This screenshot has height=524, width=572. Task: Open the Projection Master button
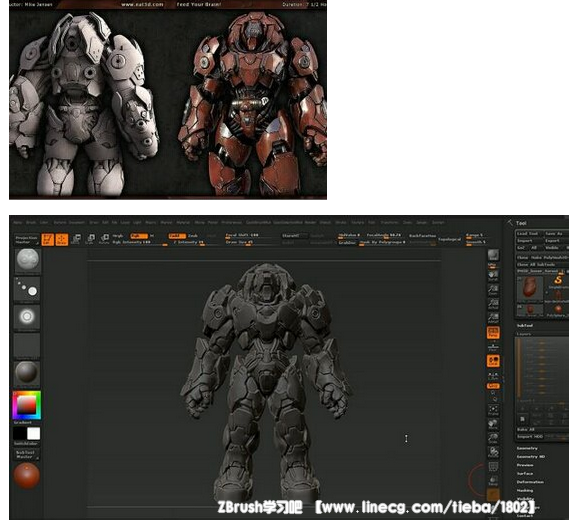tap(26, 240)
